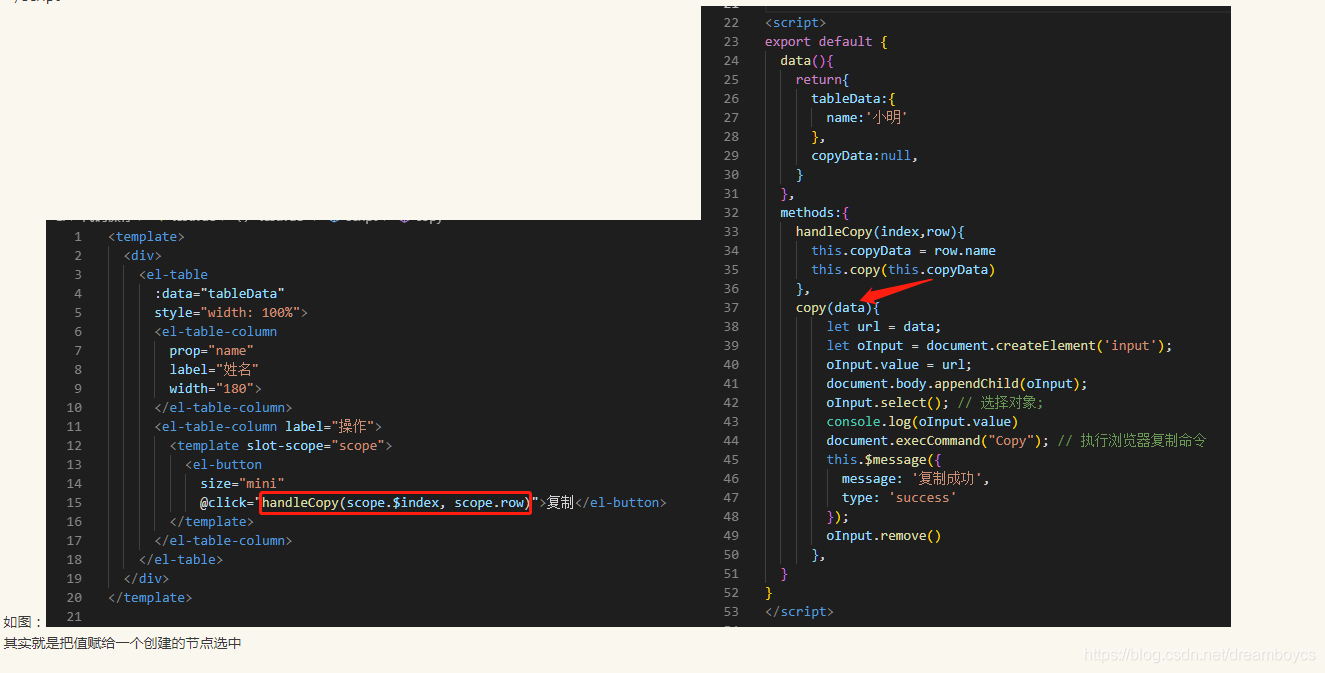Click the 'size="mini"' attribute
The image size is (1325, 673).
242,484
